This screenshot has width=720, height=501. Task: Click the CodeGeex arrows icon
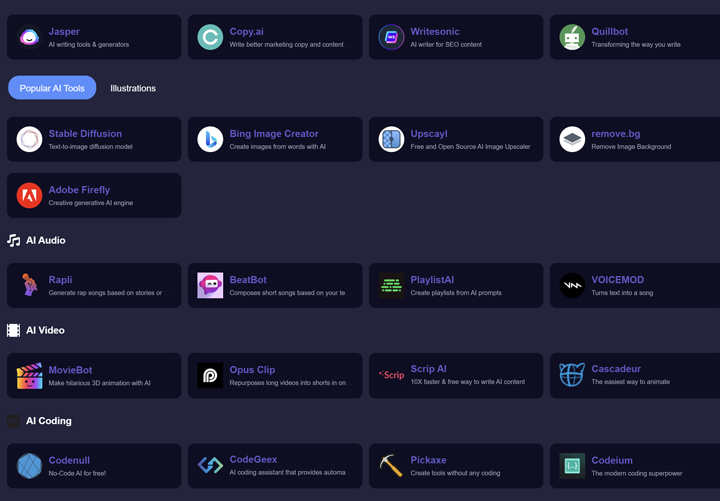(210, 466)
